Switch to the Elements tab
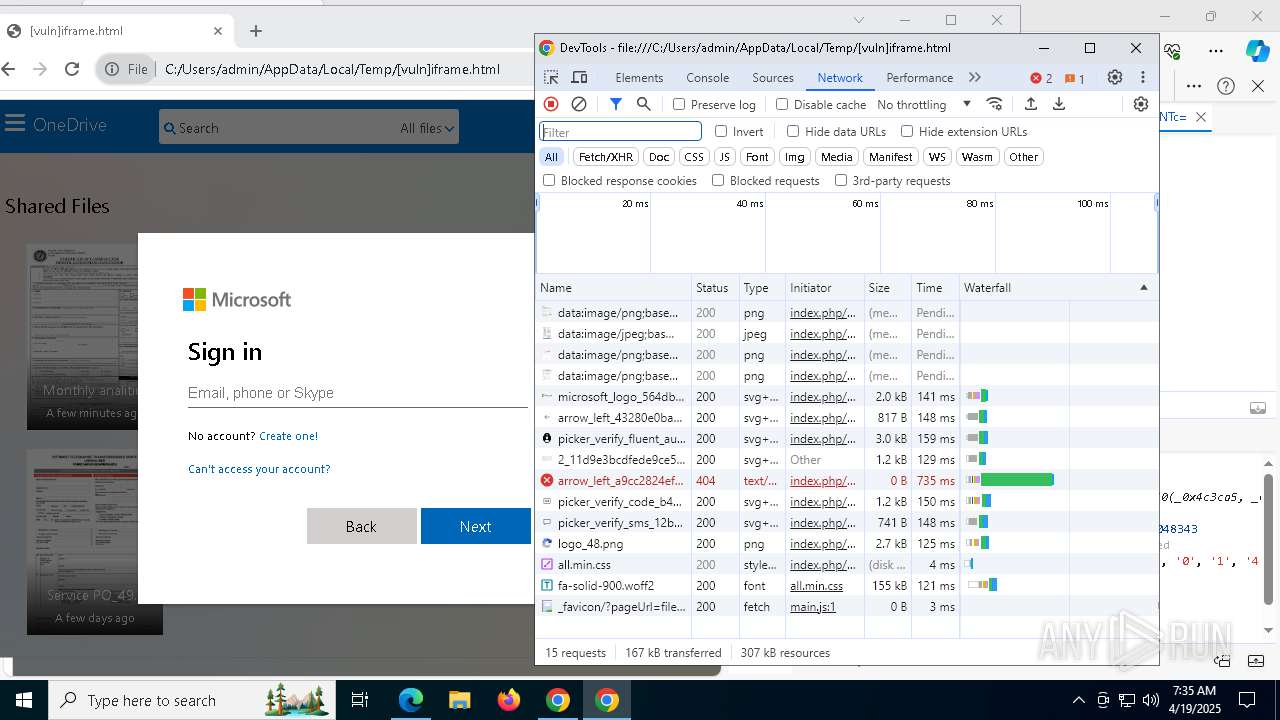Image resolution: width=1280 pixels, height=720 pixels. point(639,78)
